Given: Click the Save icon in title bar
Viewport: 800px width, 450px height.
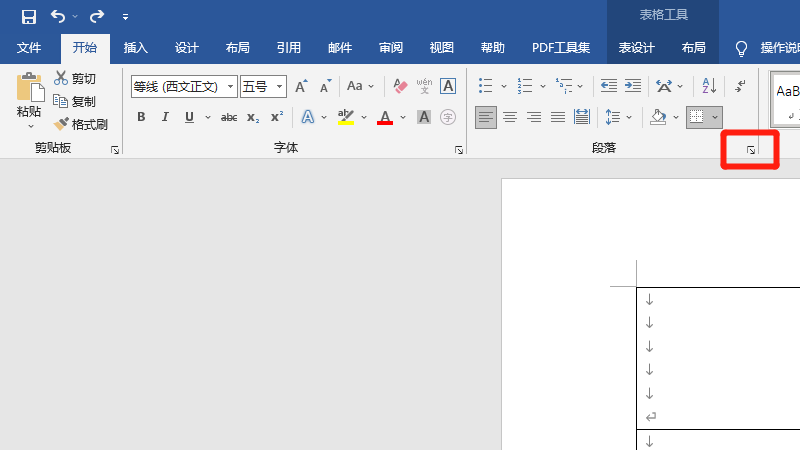Looking at the screenshot, I should (29, 16).
